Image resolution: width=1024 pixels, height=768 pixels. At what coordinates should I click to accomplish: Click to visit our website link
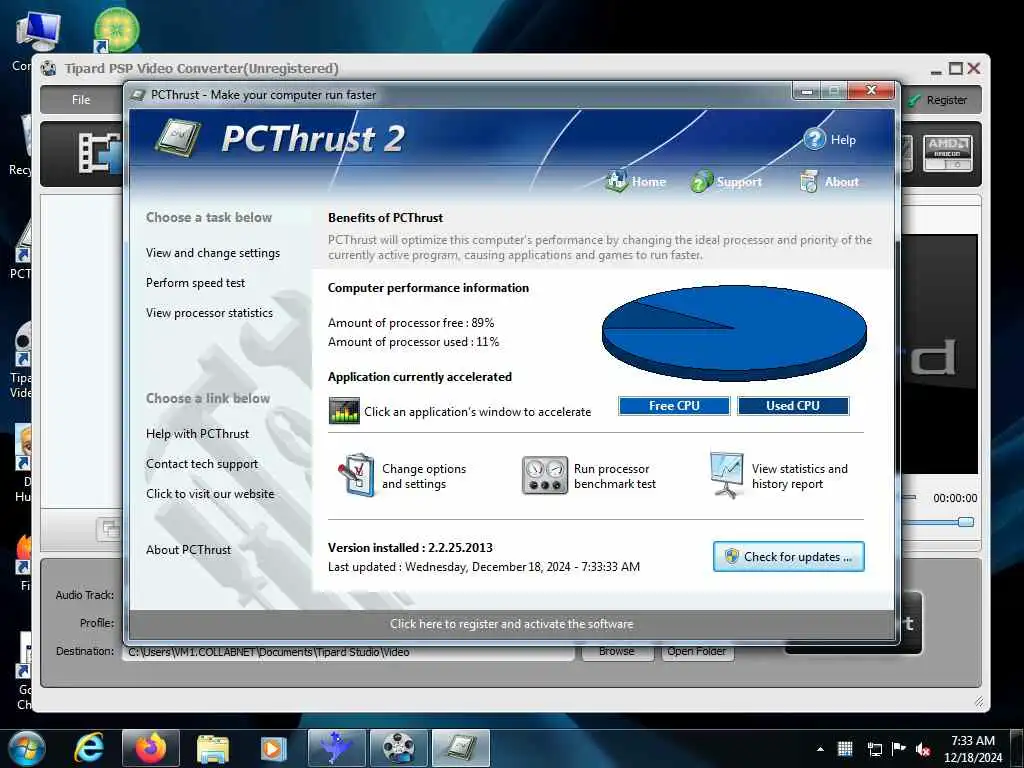(x=210, y=494)
